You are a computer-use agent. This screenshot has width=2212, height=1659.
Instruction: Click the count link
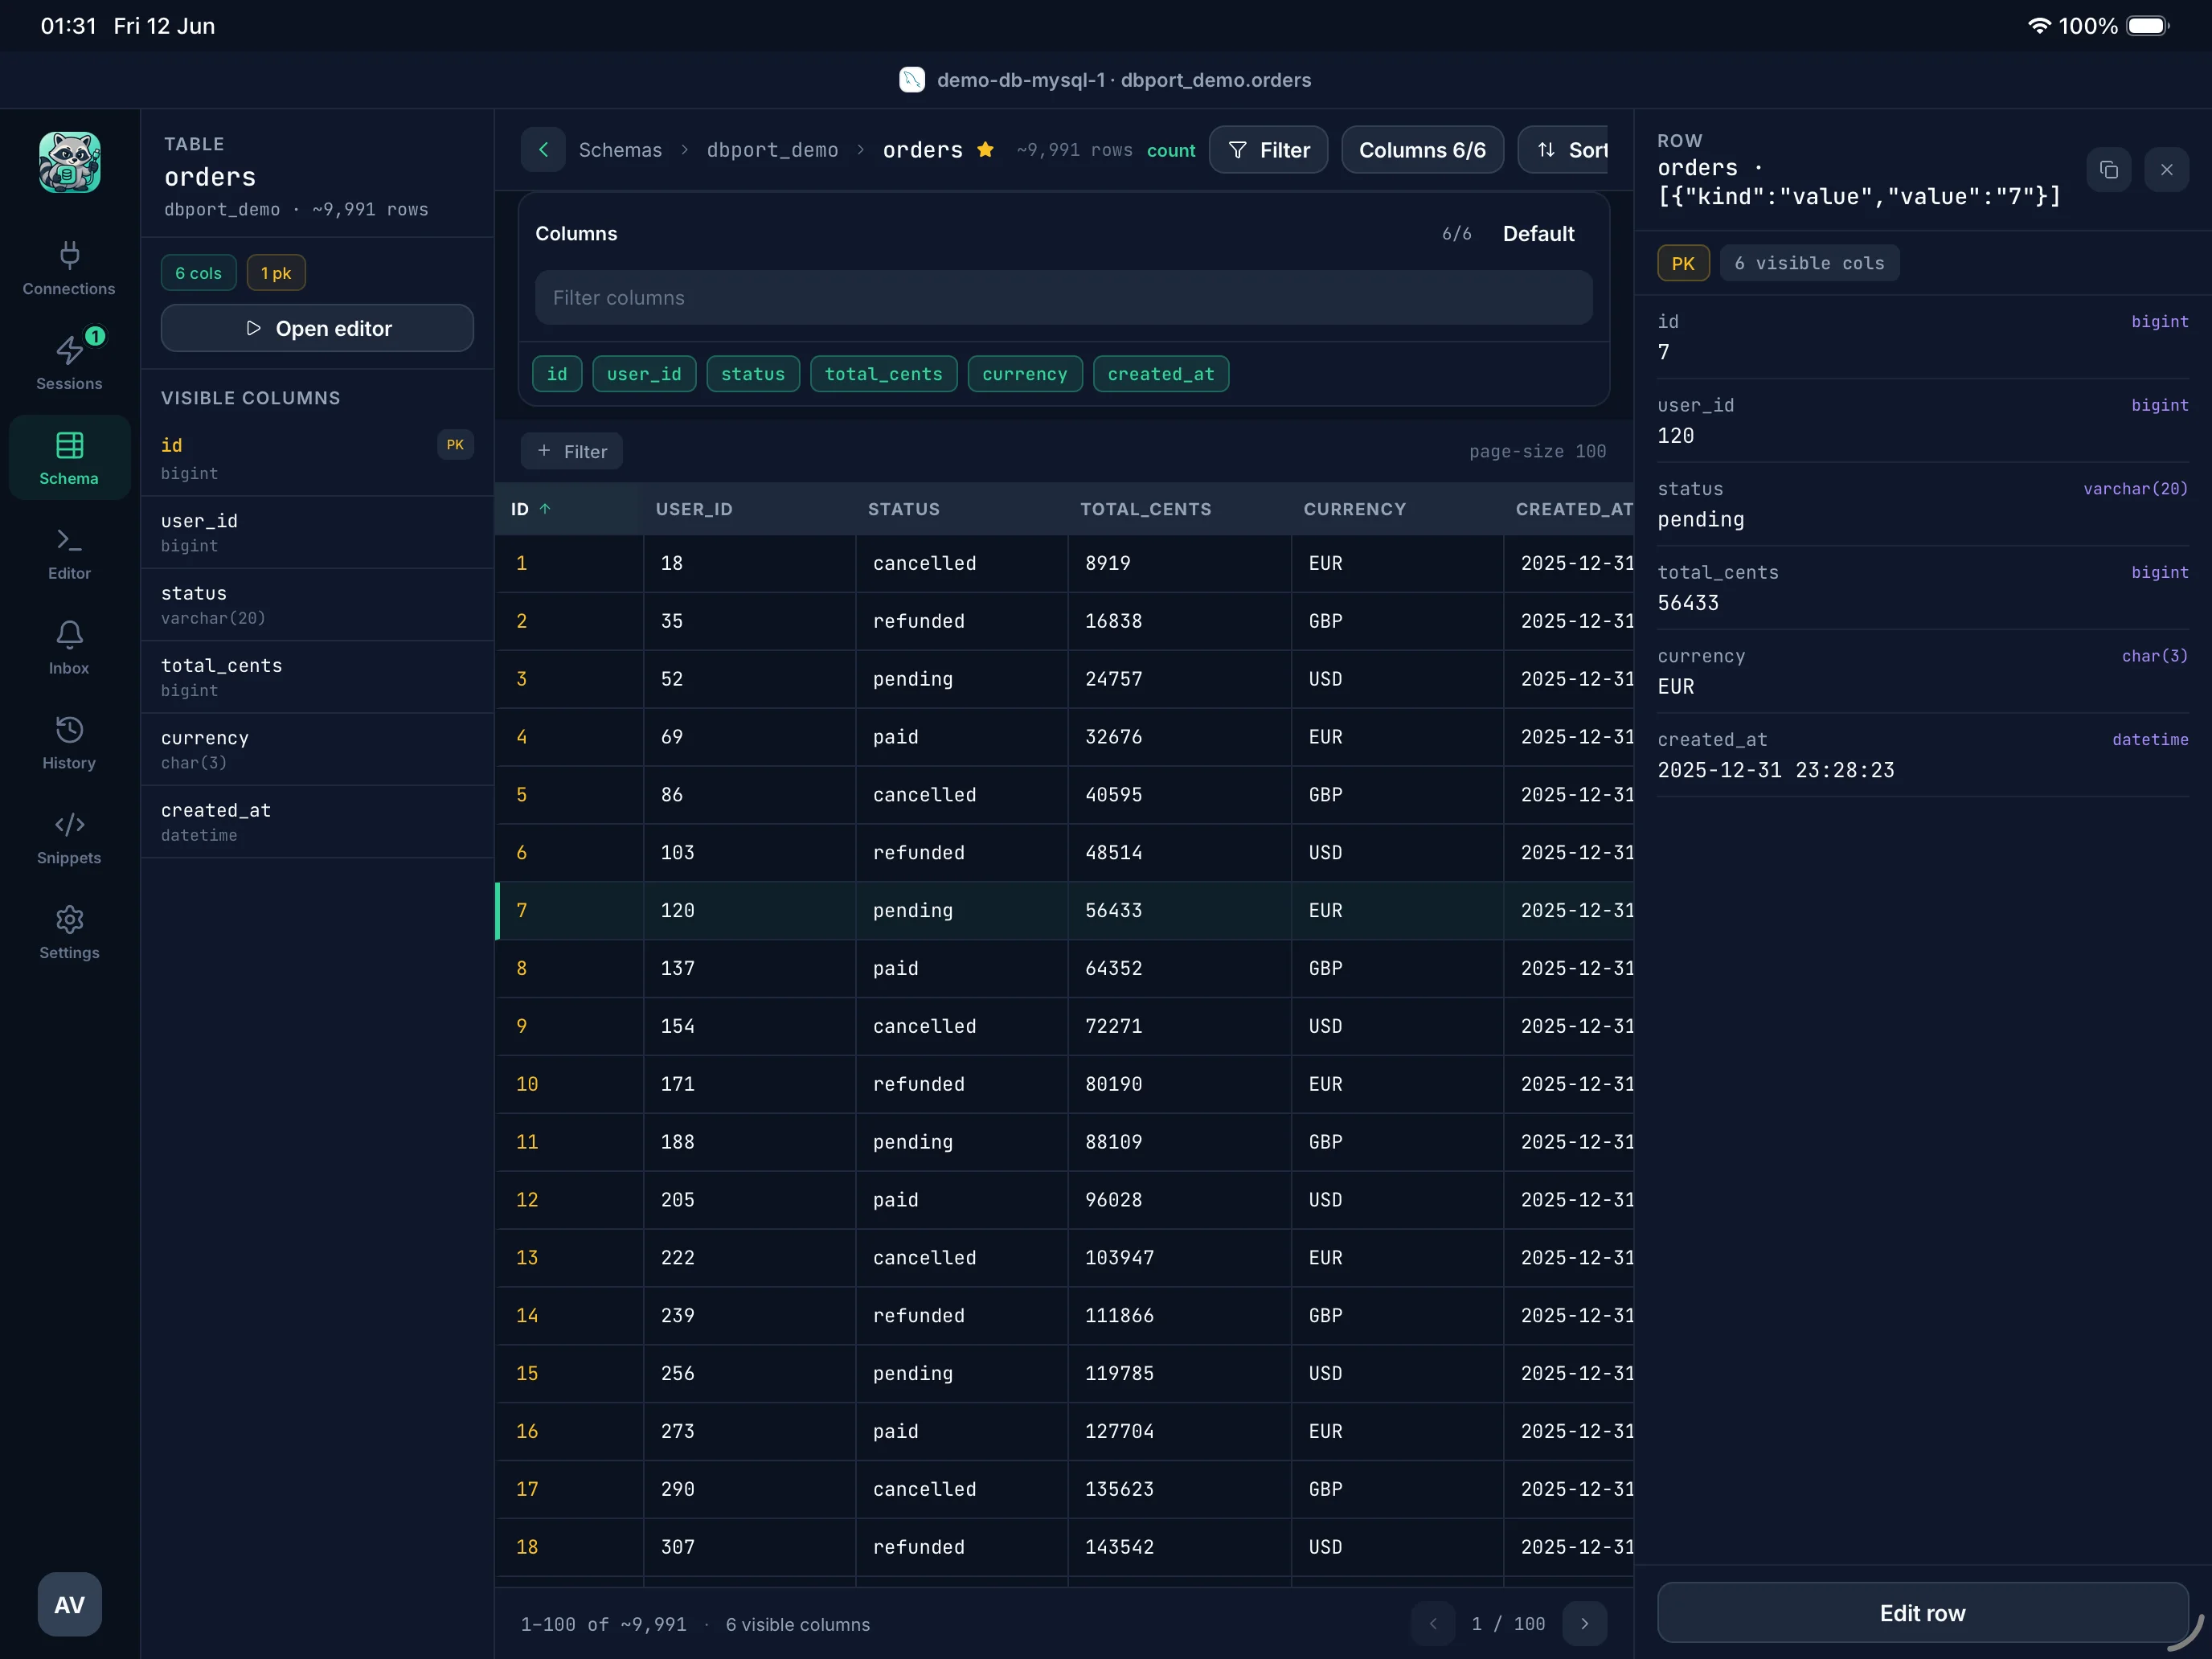pos(1171,150)
